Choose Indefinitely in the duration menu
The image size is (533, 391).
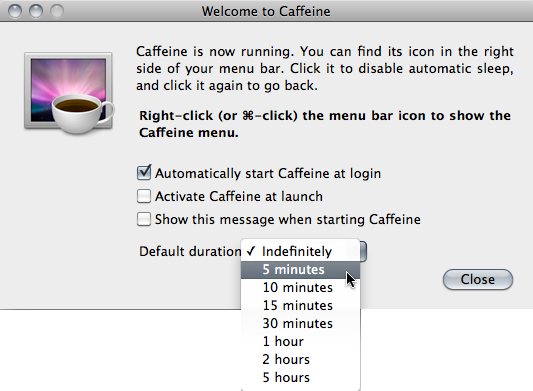tap(300, 251)
